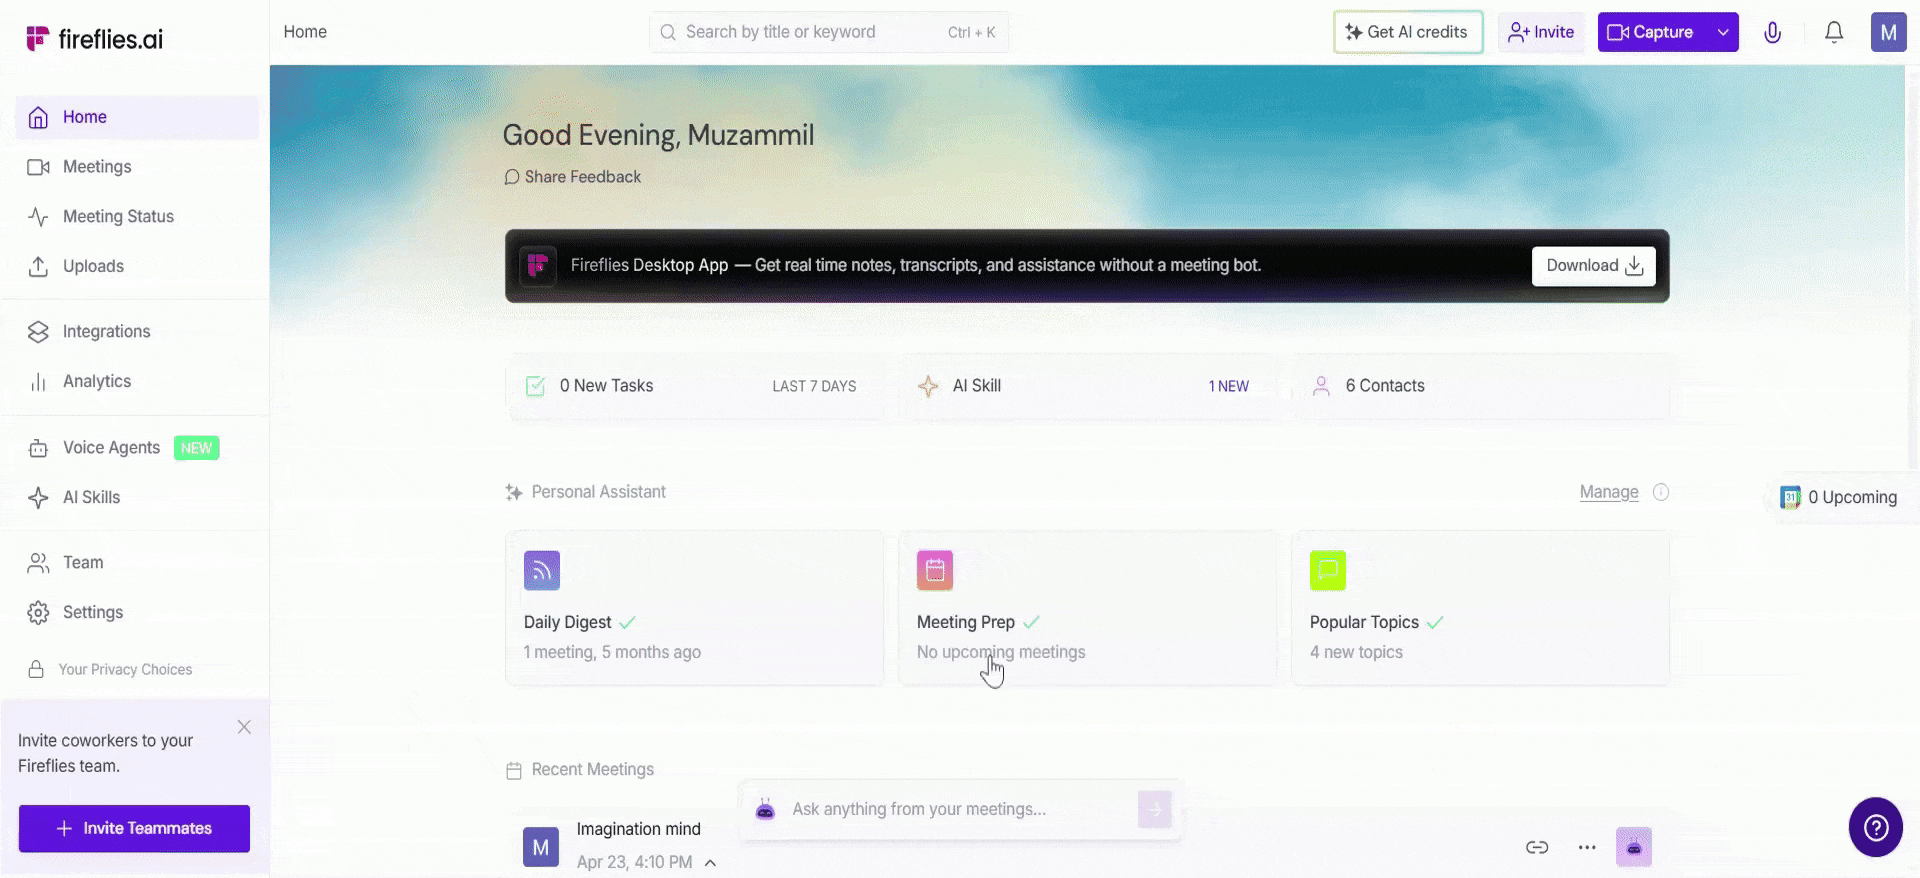Open the Home sidebar item

click(137, 117)
